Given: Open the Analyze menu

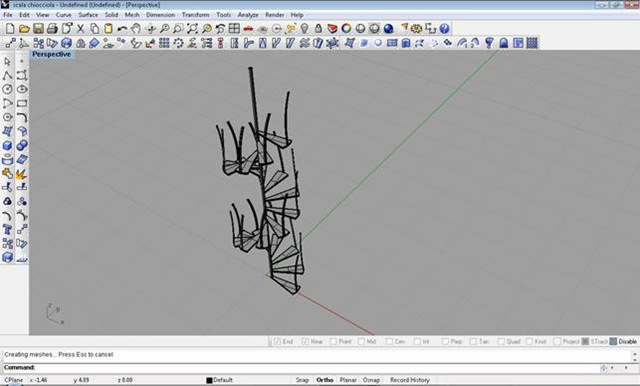Looking at the screenshot, I should pyautogui.click(x=248, y=15).
